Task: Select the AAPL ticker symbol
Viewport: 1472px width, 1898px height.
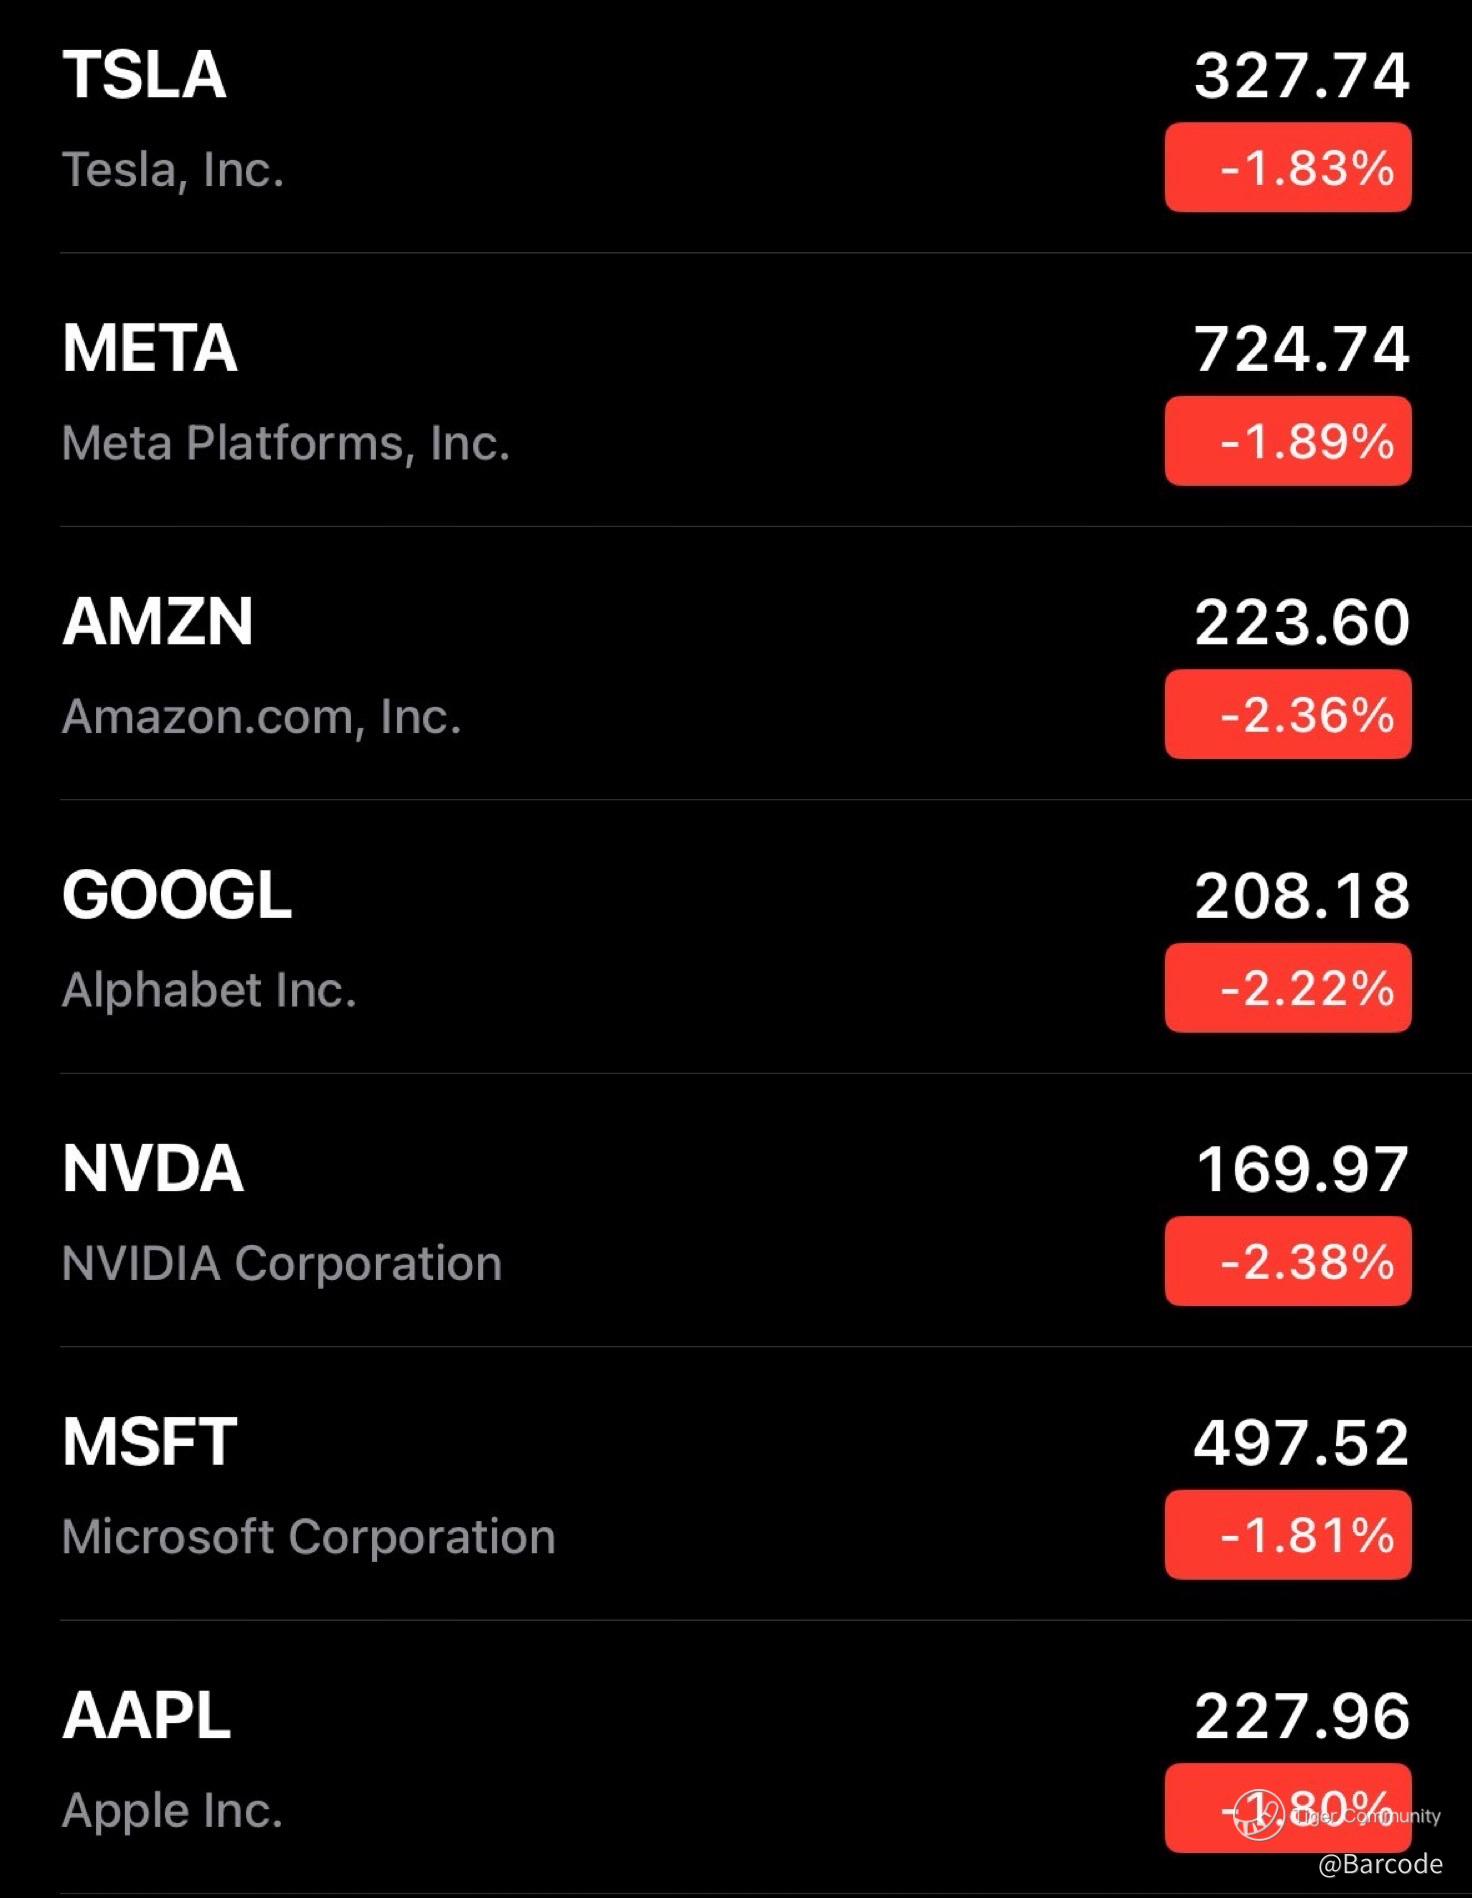Action: (147, 1715)
